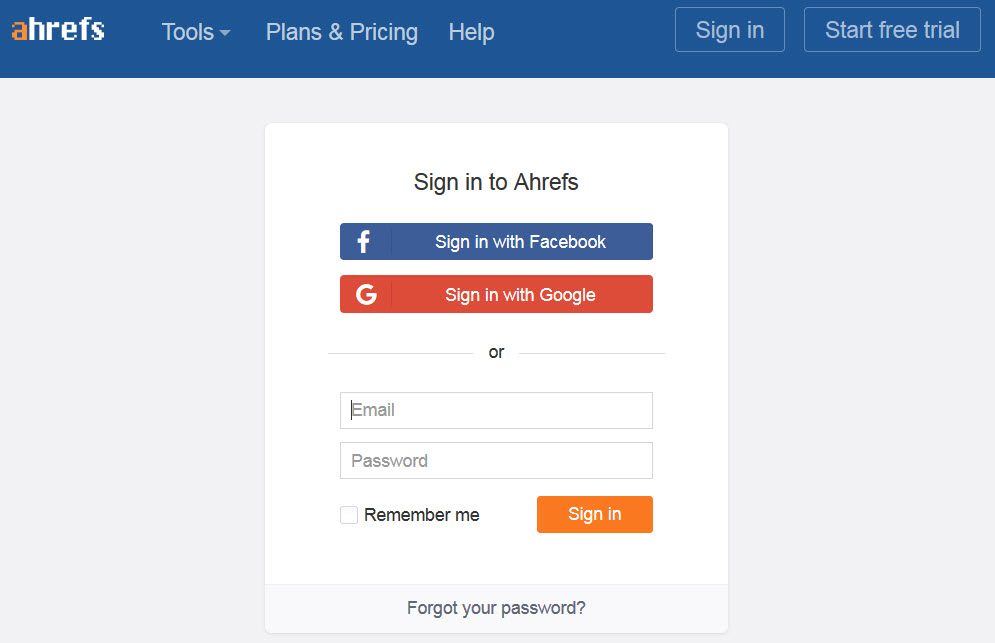Go to Plans & Pricing
The height and width of the screenshot is (643, 995).
(x=341, y=32)
